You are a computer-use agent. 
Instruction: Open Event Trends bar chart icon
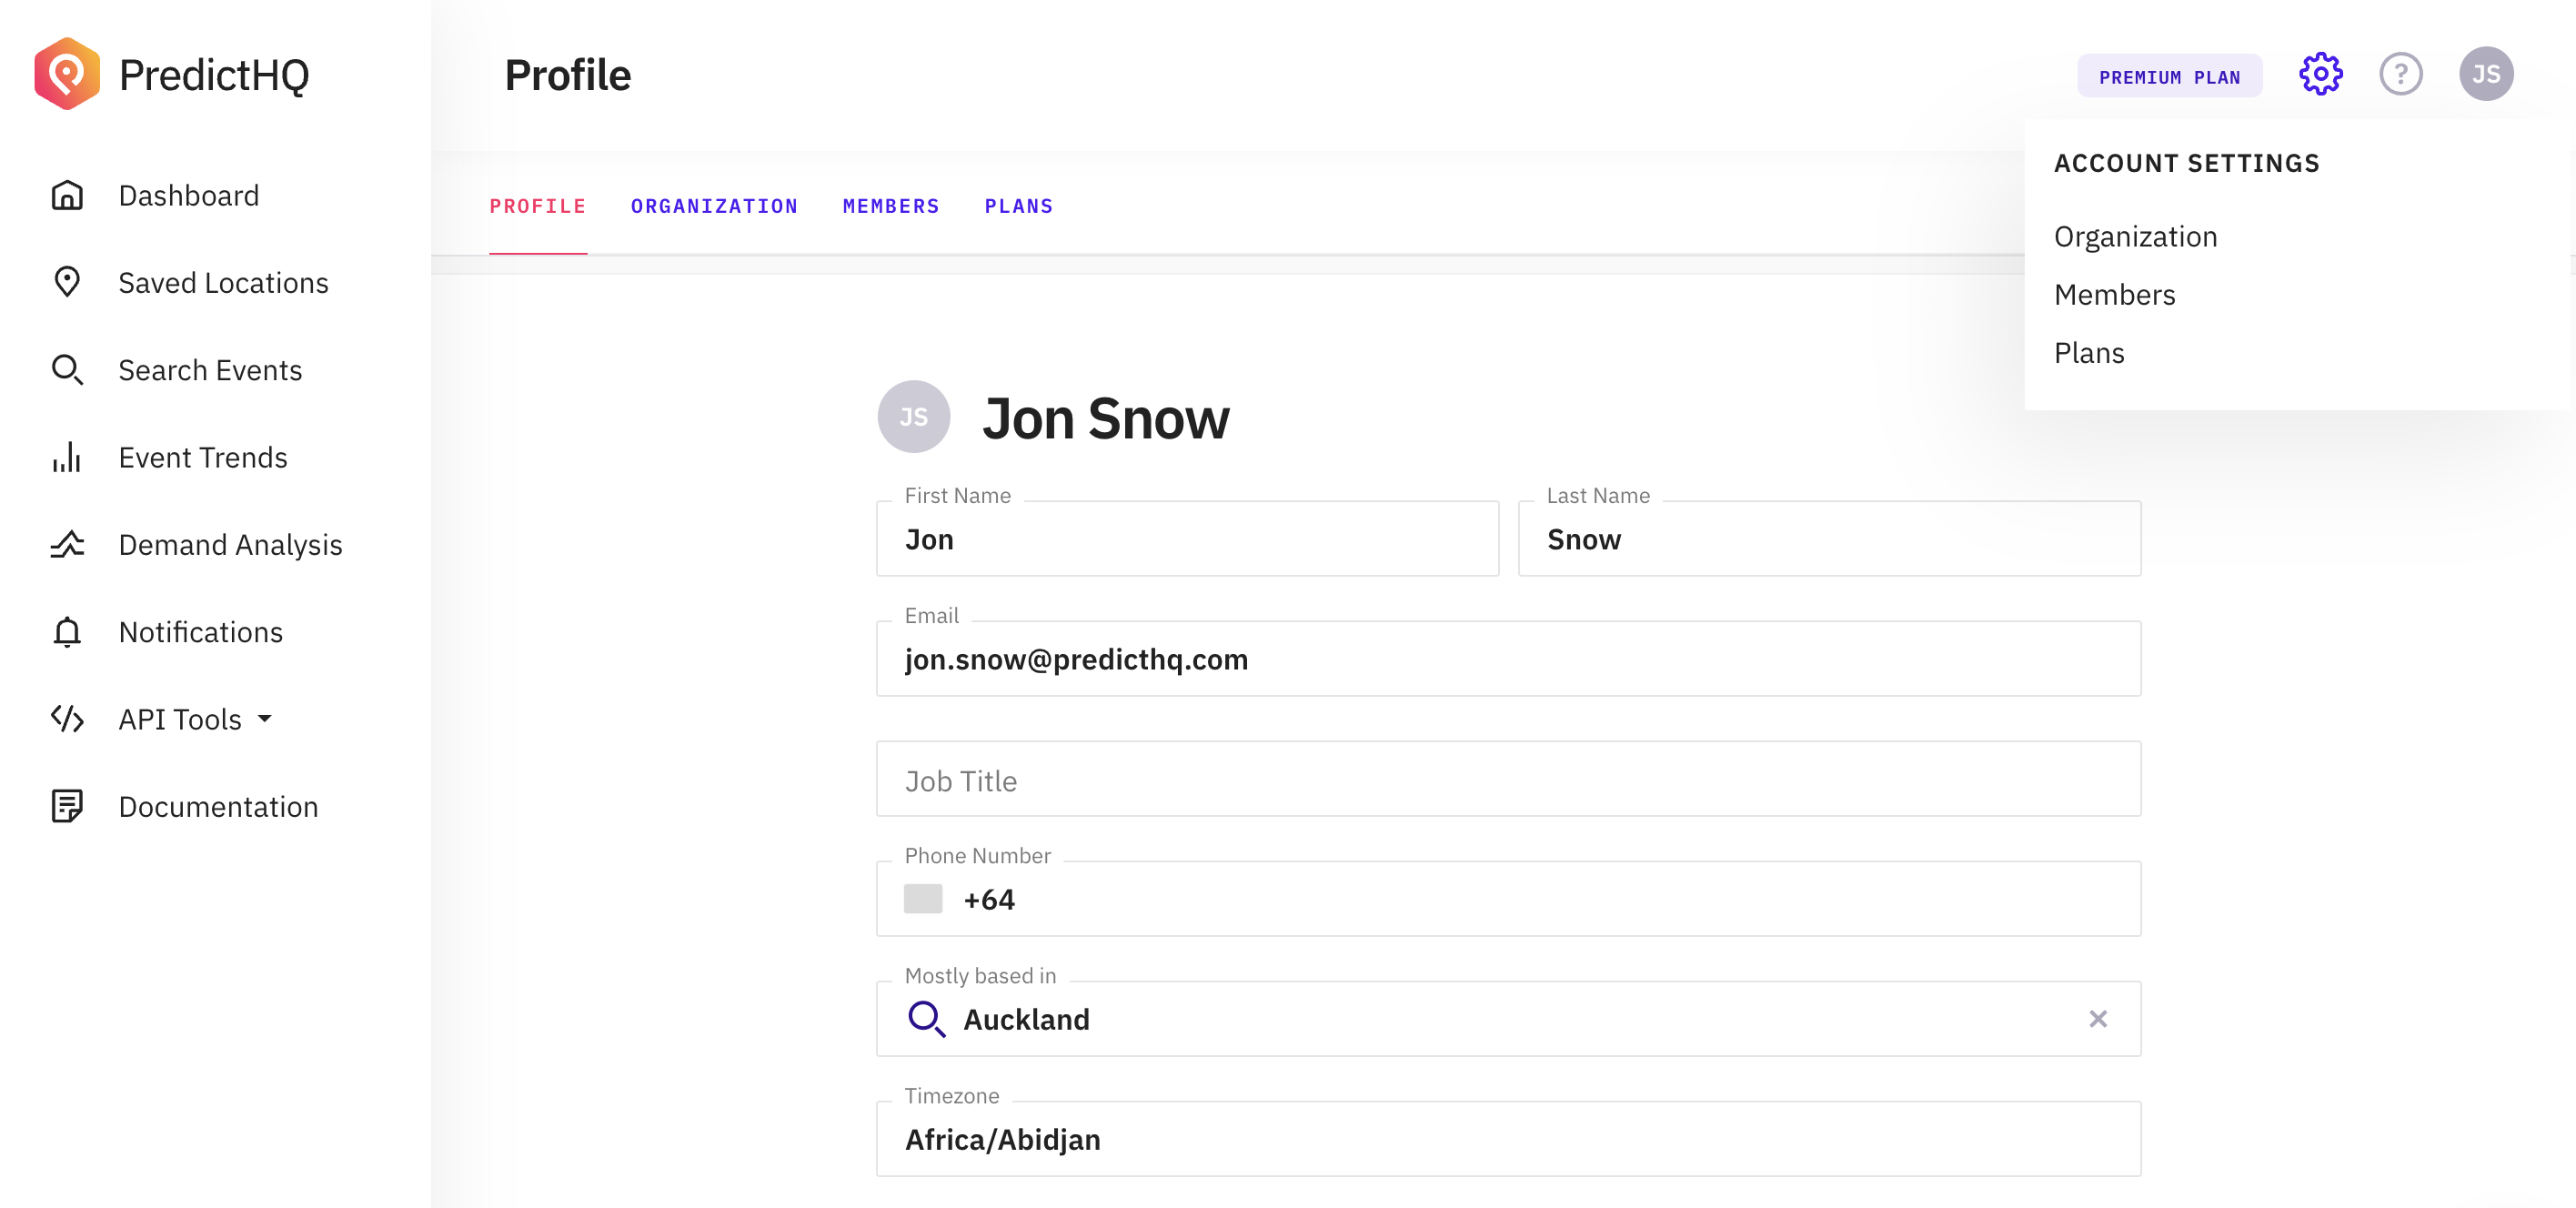click(67, 457)
